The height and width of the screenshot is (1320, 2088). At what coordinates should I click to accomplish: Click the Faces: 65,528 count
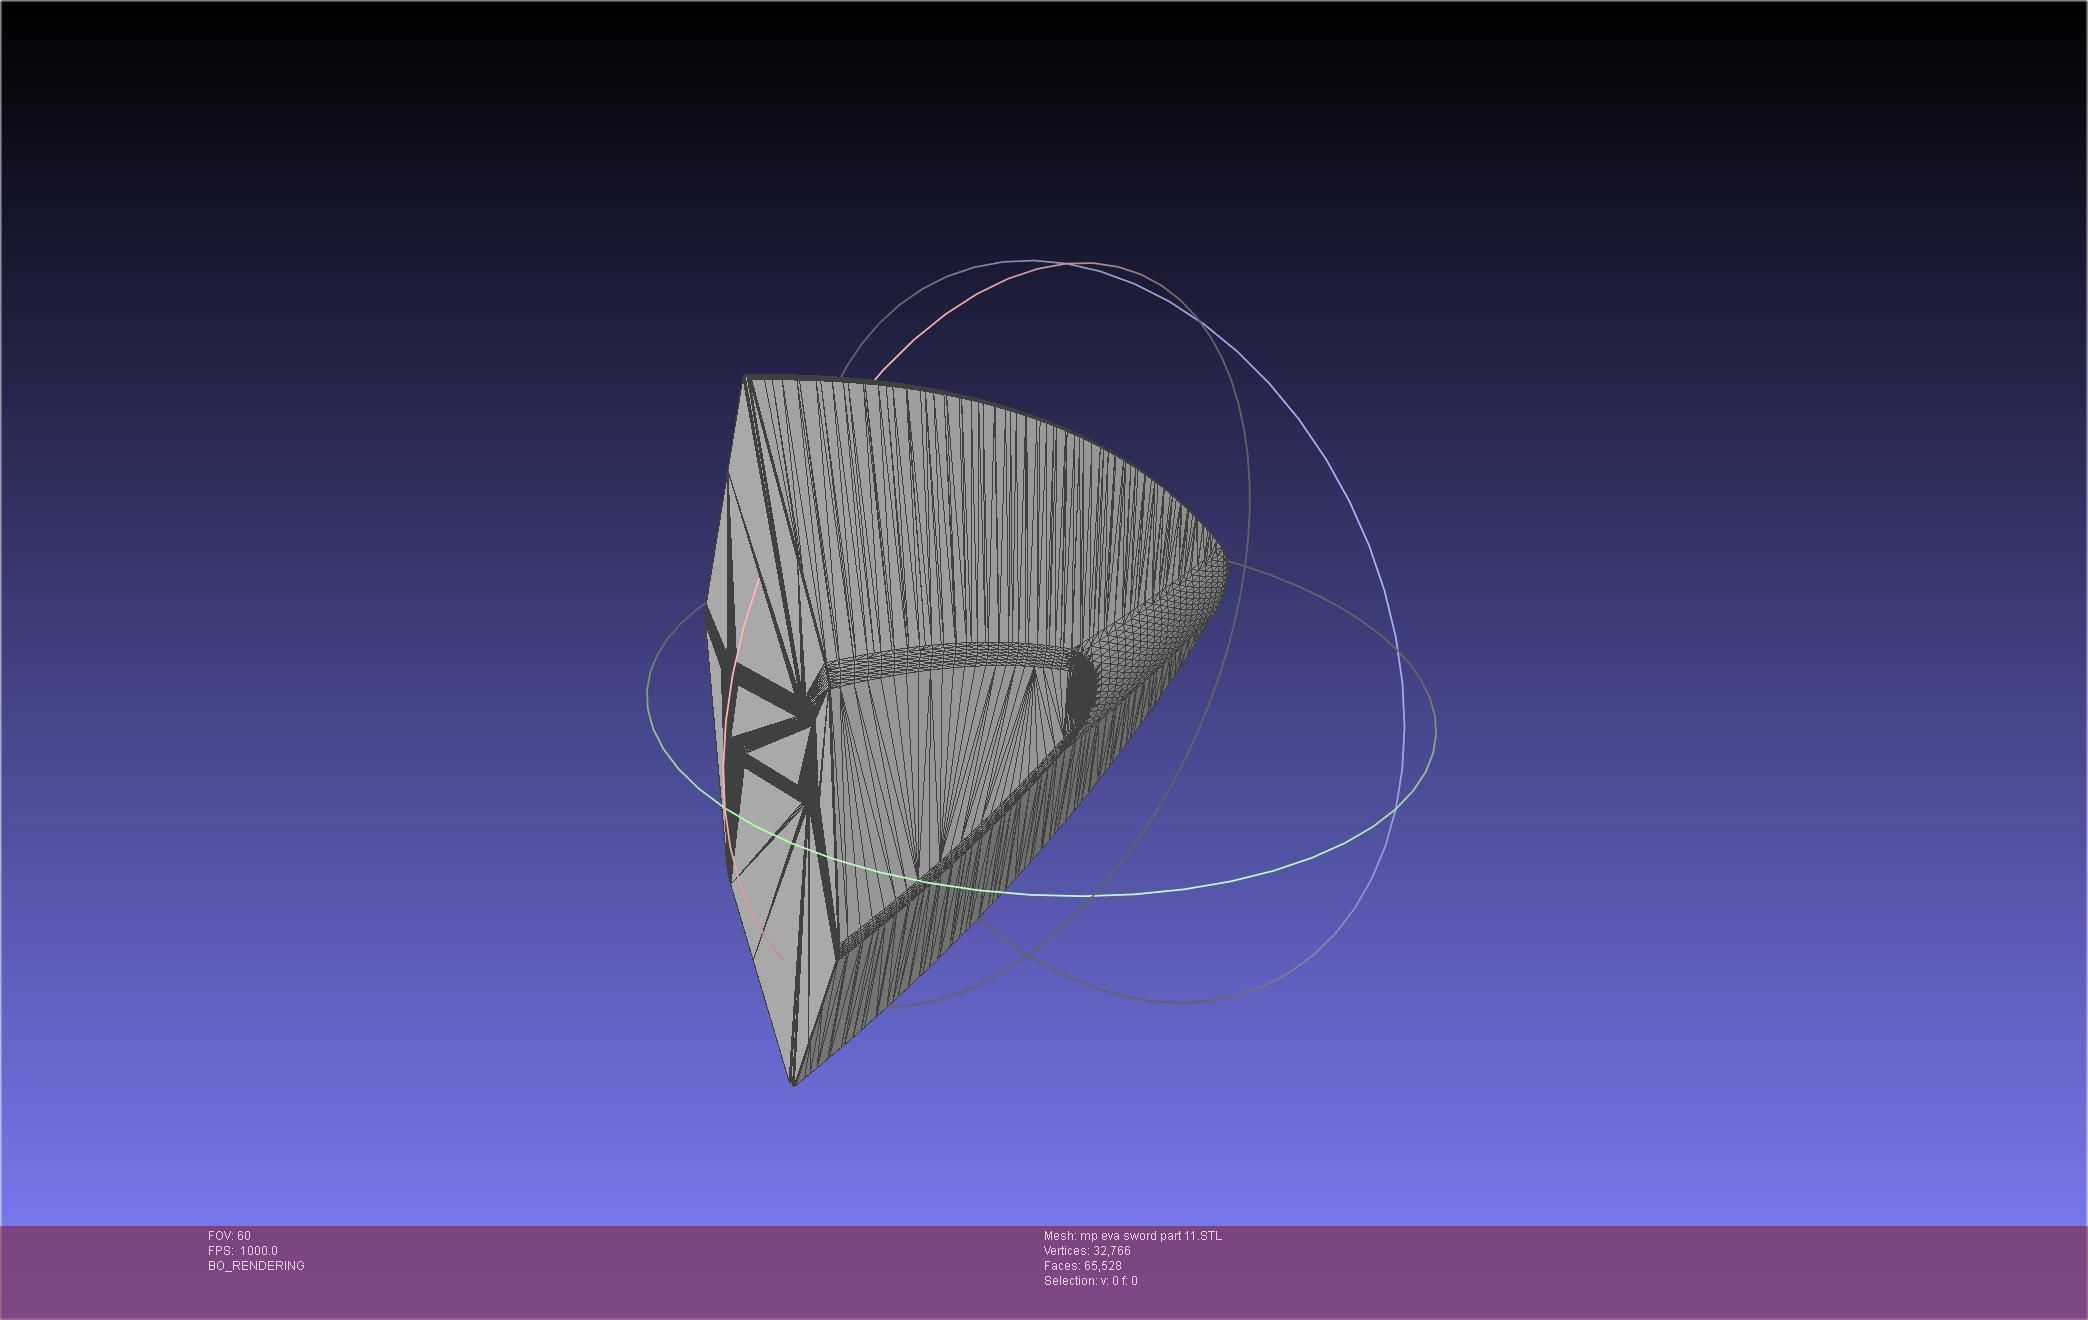1082,1266
